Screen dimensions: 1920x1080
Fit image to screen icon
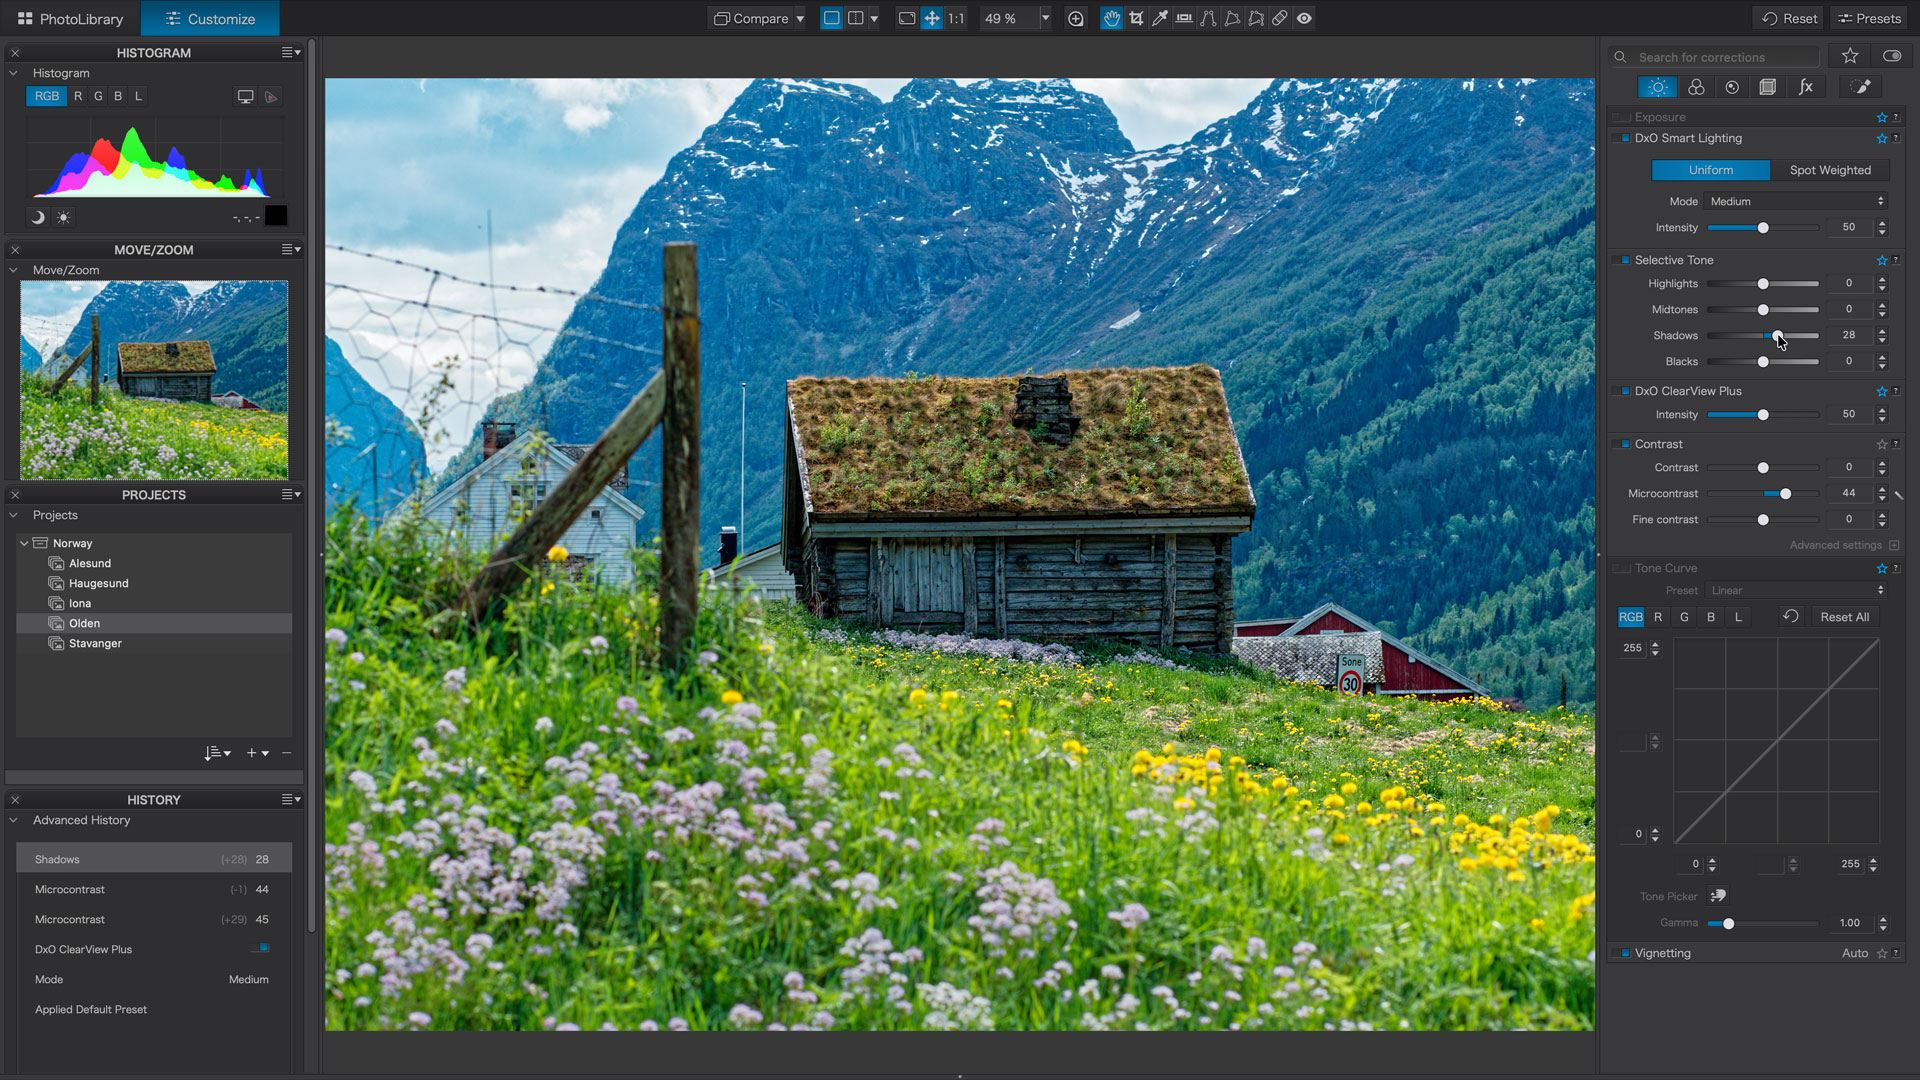pyautogui.click(x=907, y=18)
